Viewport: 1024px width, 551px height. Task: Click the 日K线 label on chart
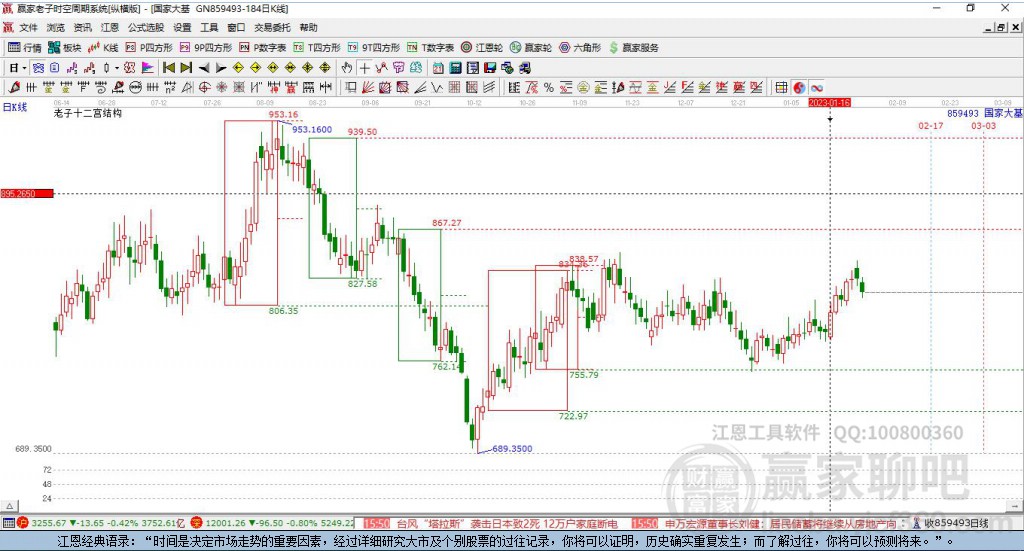tap(15, 107)
